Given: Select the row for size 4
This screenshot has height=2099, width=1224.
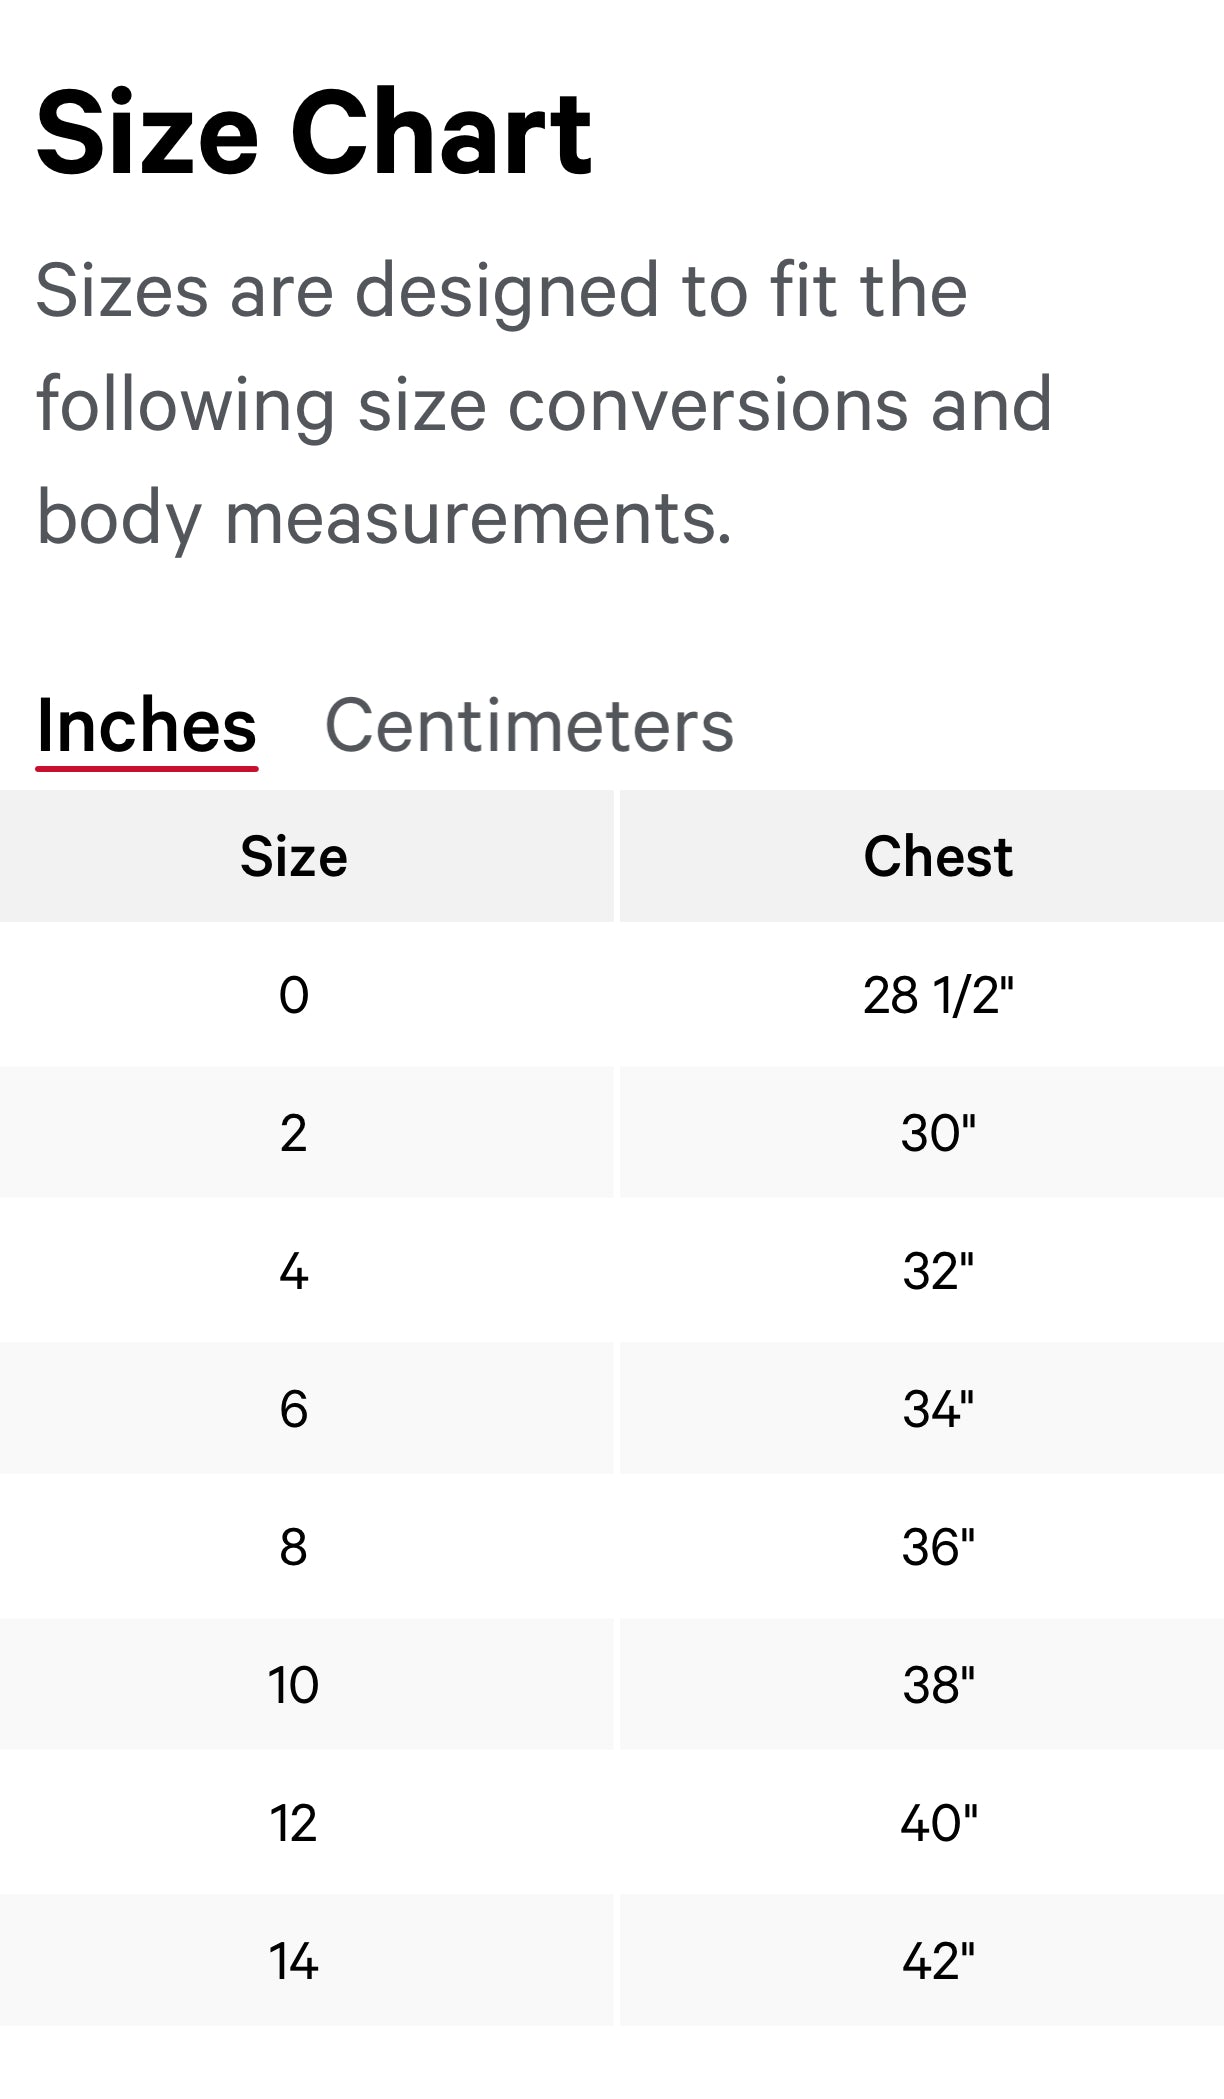Looking at the screenshot, I should click(292, 1272).
